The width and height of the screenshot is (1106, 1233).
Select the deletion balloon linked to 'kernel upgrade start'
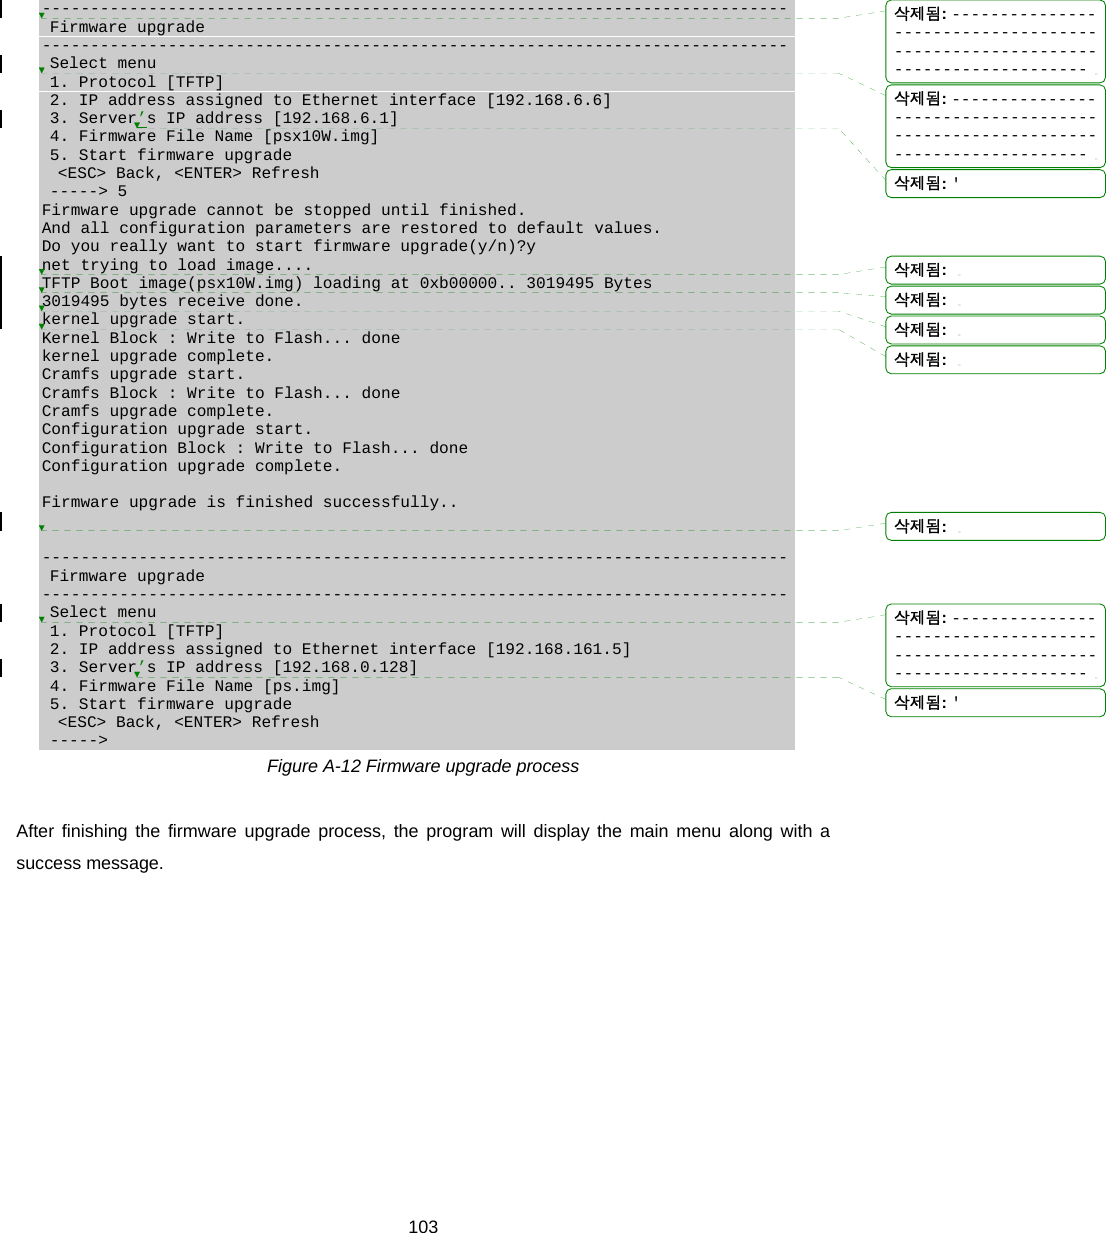pyautogui.click(x=995, y=360)
